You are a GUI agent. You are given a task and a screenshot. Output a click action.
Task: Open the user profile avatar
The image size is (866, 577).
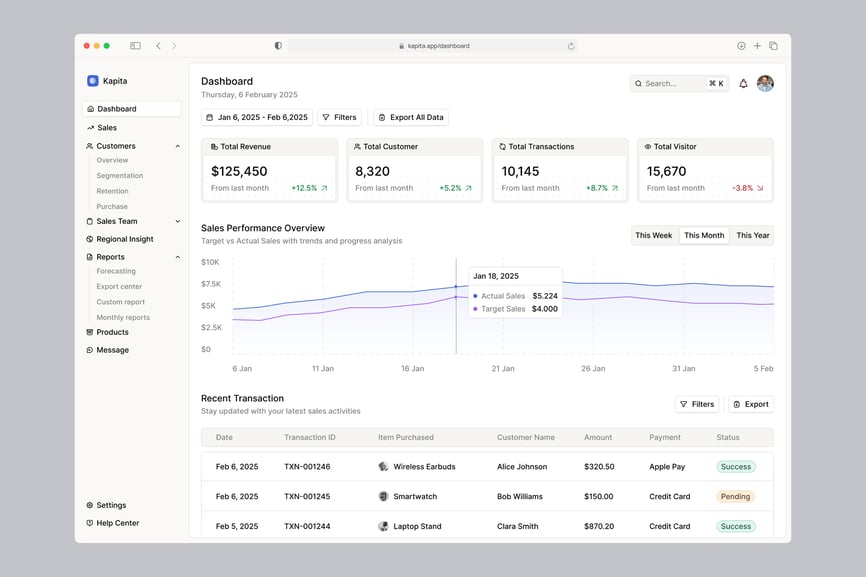coord(765,84)
